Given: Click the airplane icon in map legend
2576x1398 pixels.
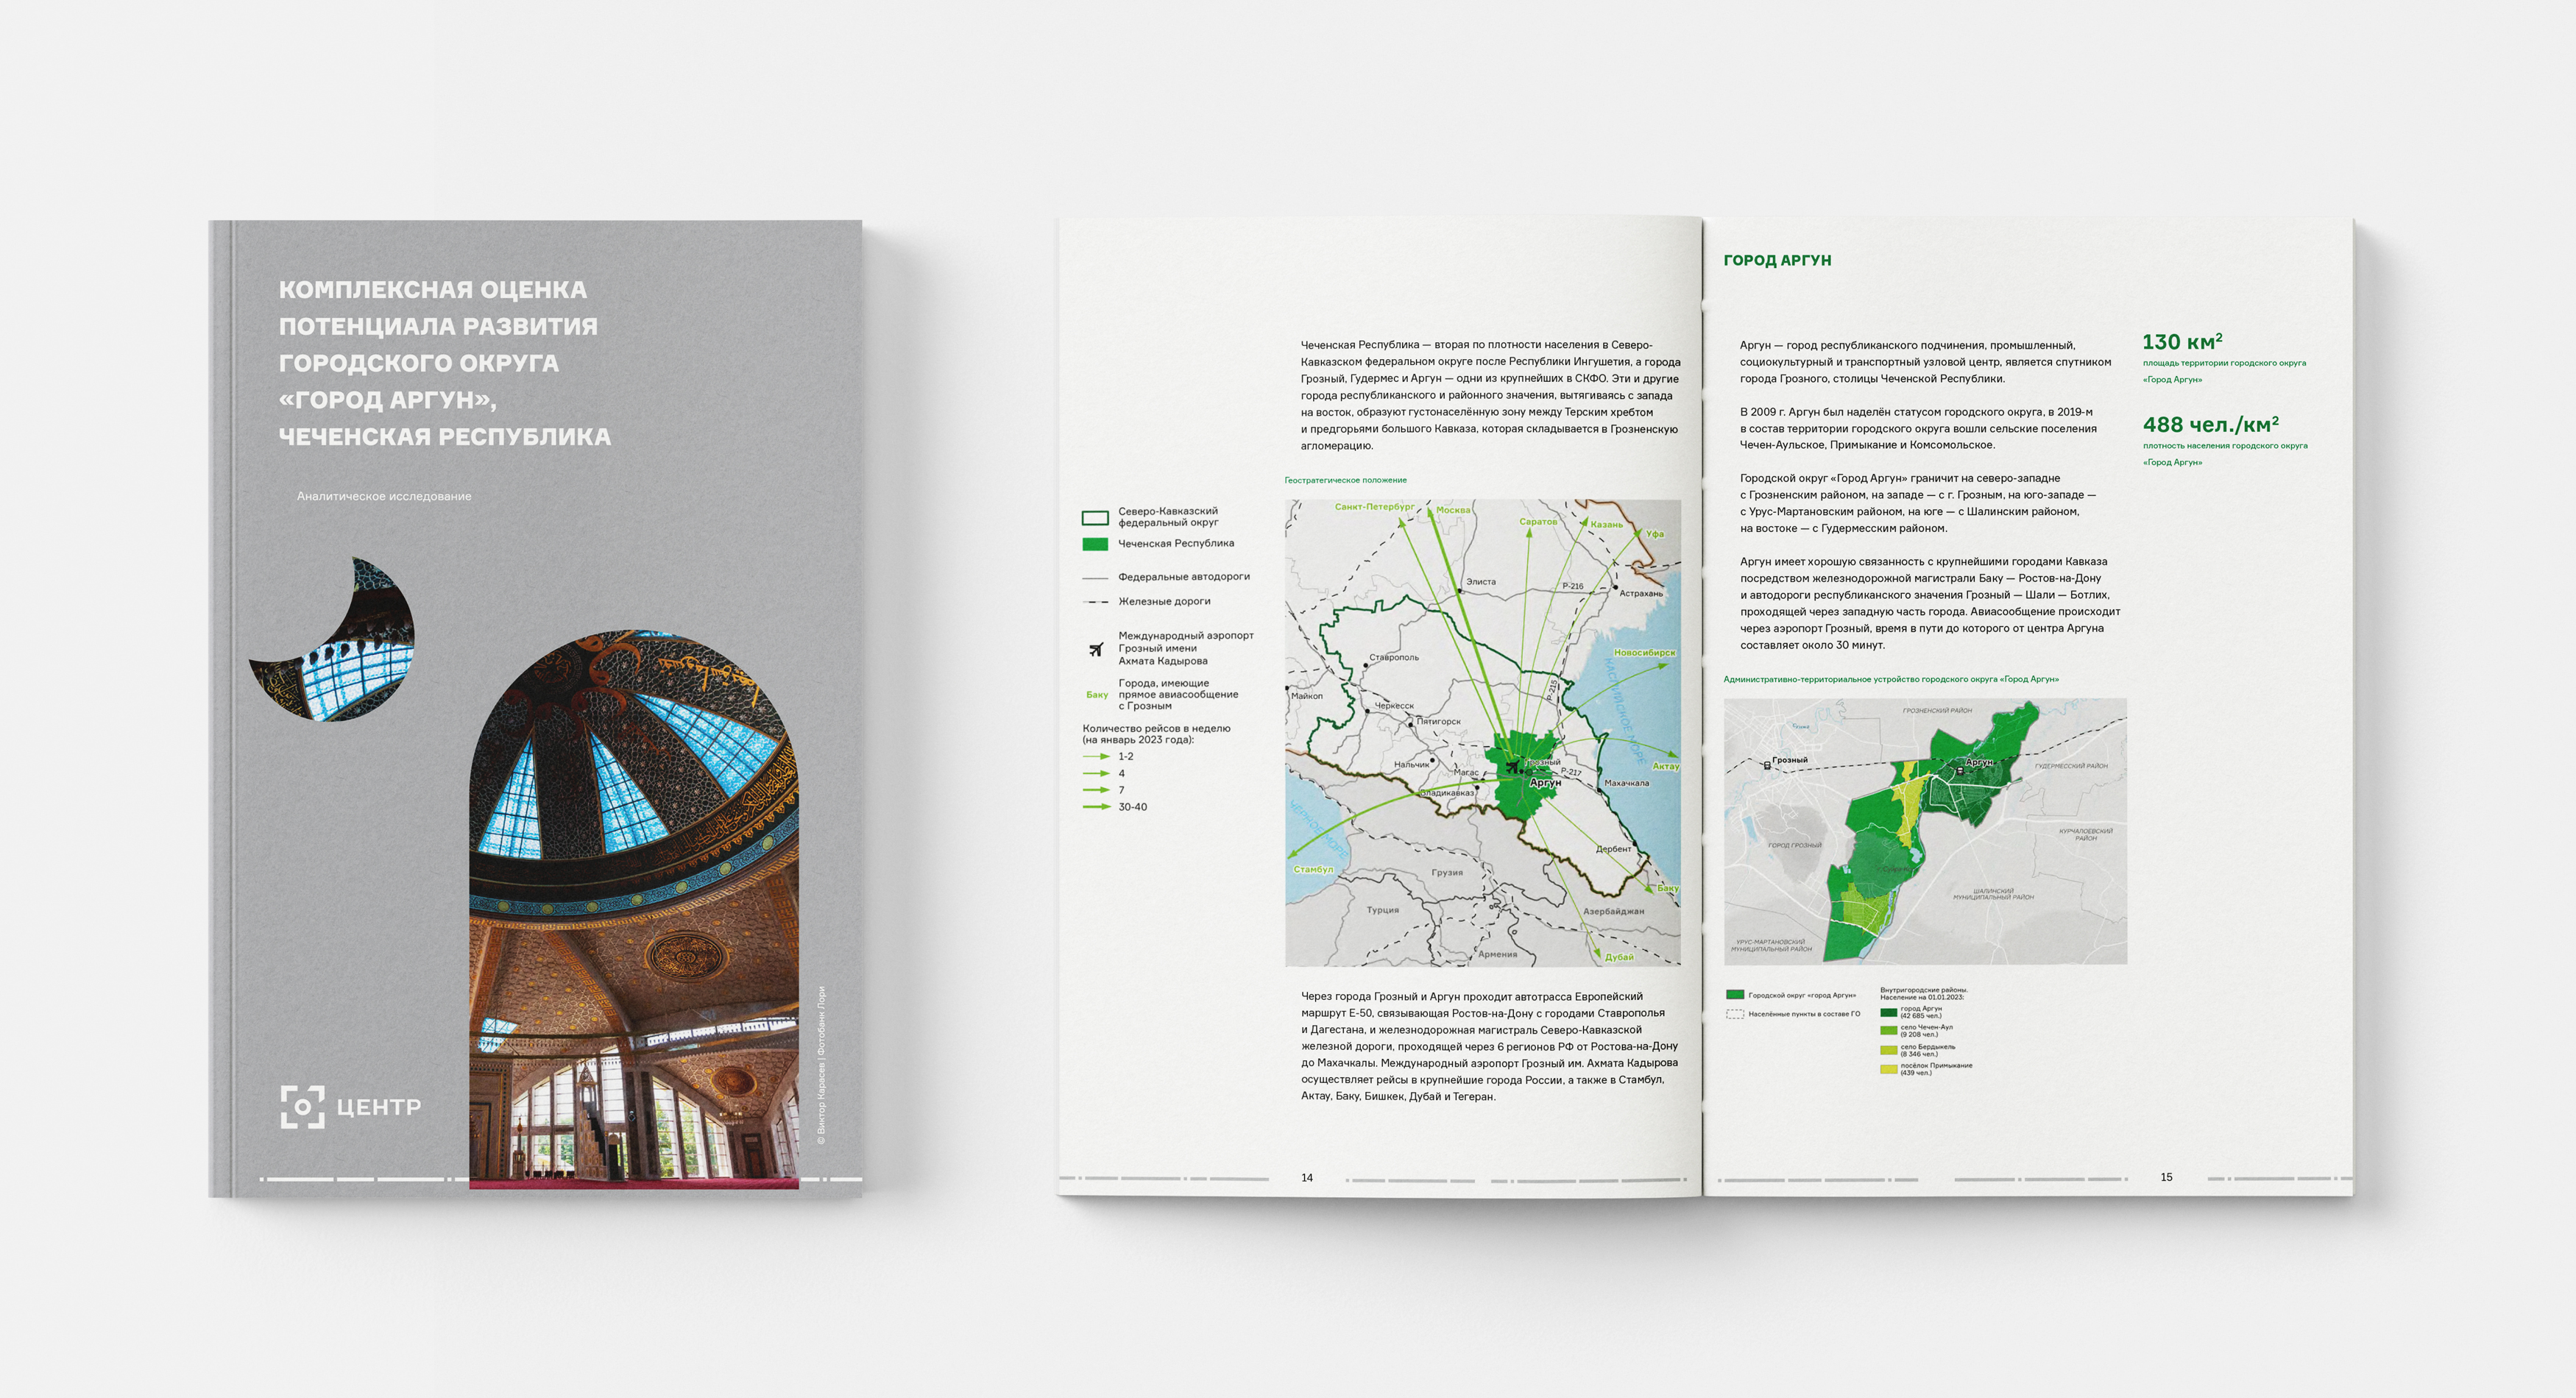Looking at the screenshot, I should (1096, 649).
